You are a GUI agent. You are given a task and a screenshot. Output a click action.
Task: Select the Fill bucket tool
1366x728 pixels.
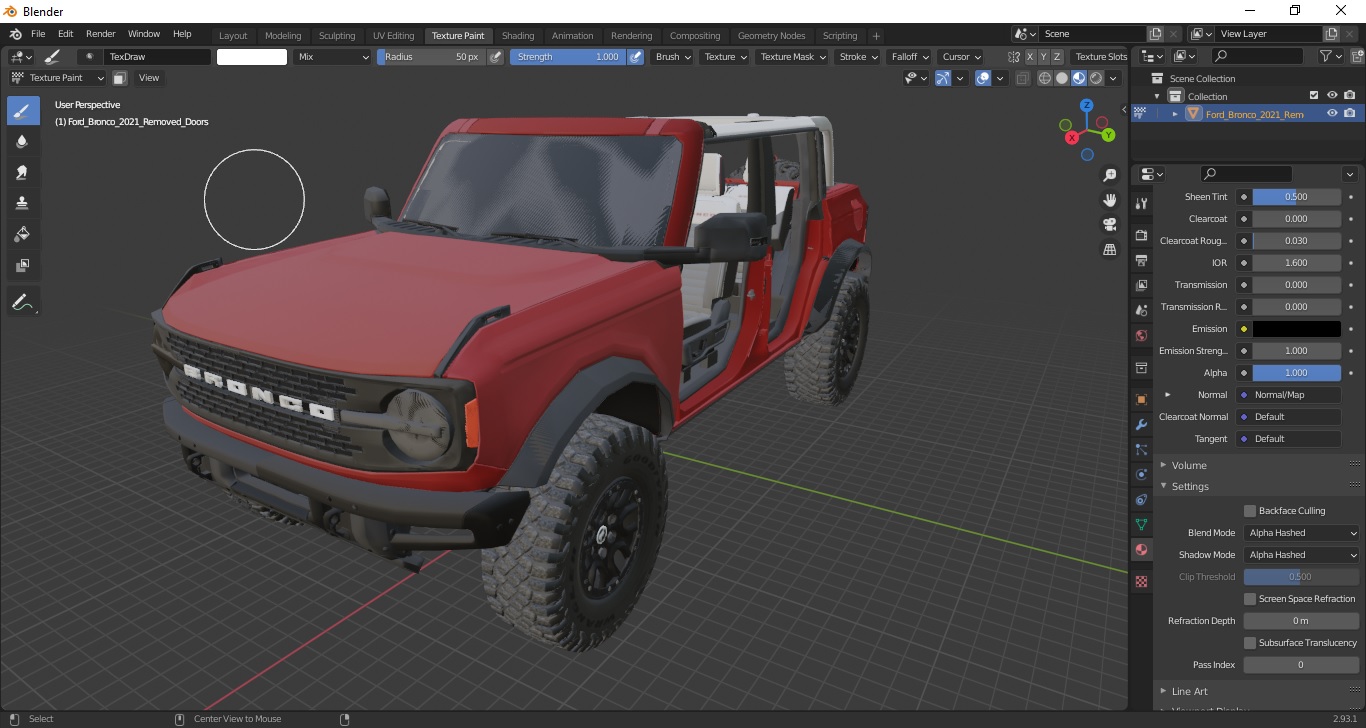click(x=22, y=234)
